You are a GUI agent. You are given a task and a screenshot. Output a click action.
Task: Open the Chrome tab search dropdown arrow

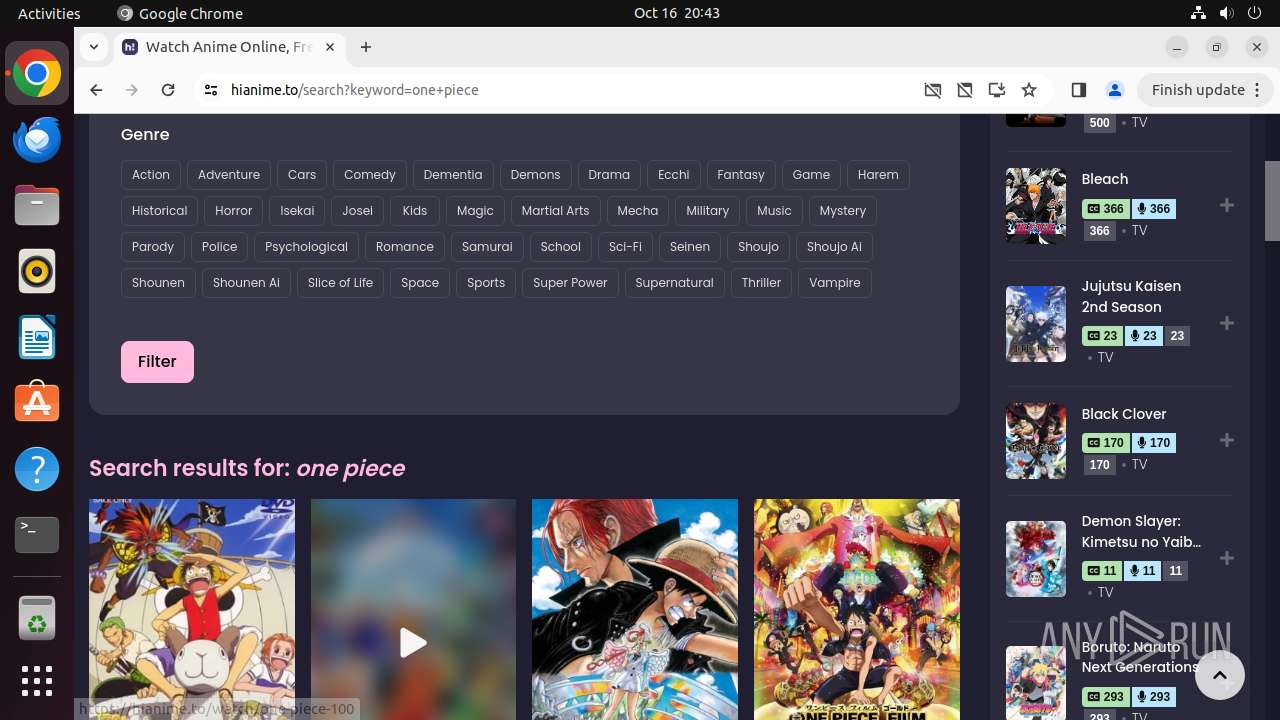tap(93, 47)
